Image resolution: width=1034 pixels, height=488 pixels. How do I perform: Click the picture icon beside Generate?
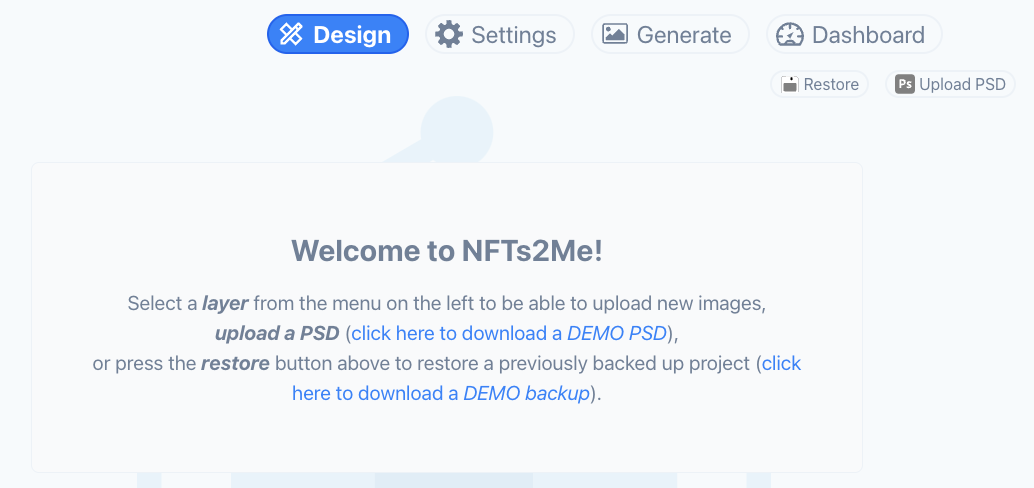tap(615, 35)
